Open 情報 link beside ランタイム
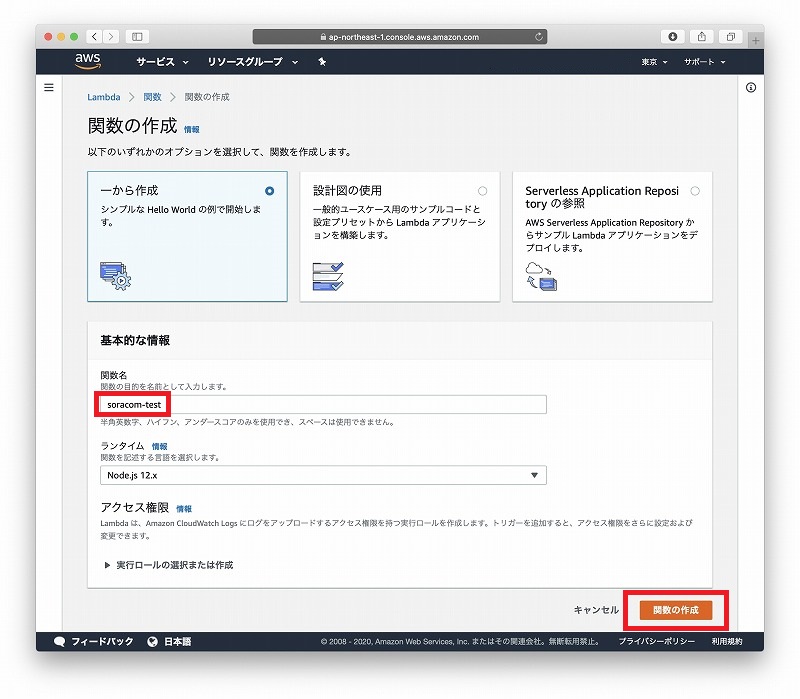The width and height of the screenshot is (800, 699). coord(159,446)
